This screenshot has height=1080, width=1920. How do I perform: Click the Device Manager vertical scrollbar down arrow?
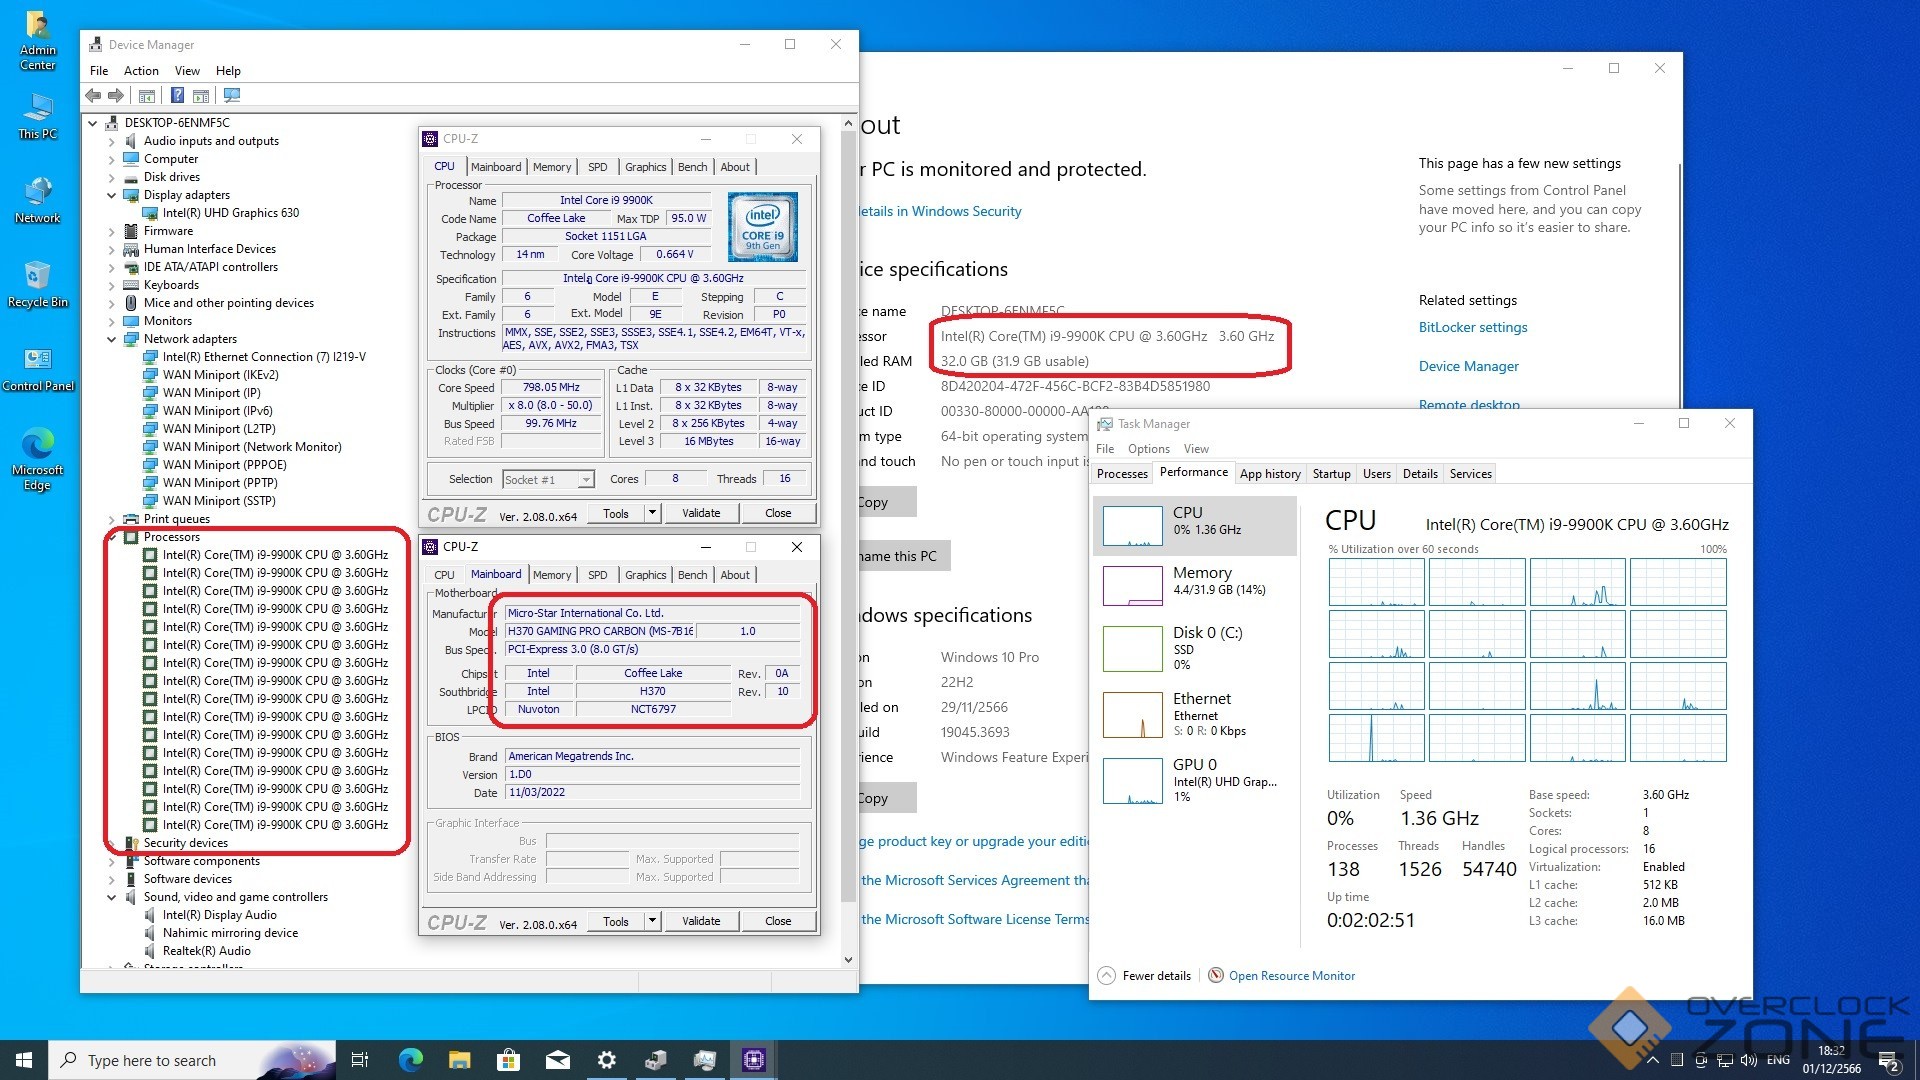click(x=848, y=960)
